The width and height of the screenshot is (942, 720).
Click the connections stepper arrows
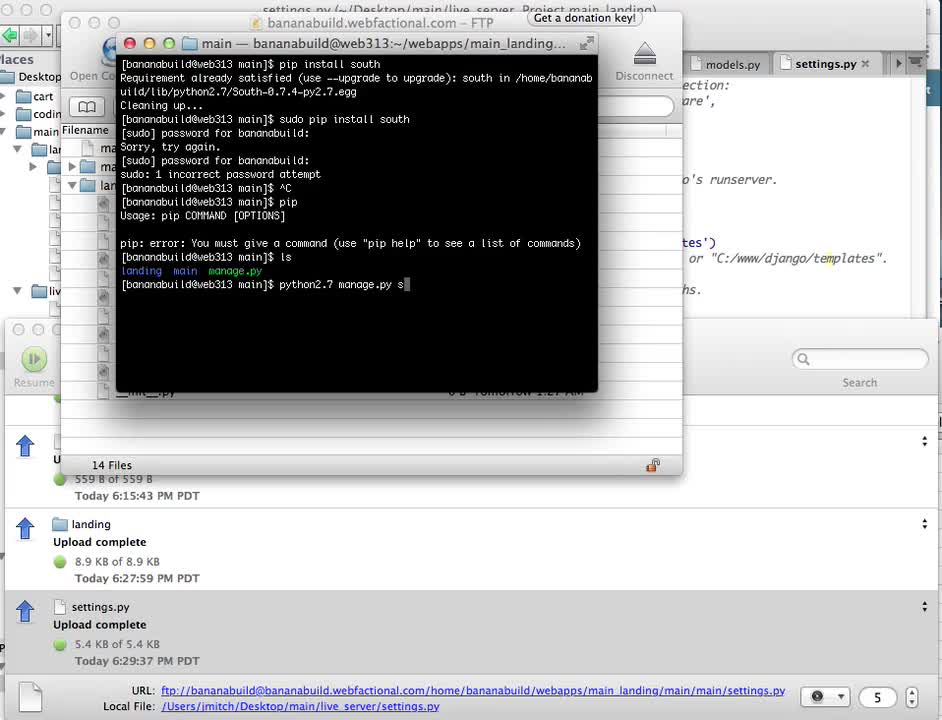click(912, 697)
